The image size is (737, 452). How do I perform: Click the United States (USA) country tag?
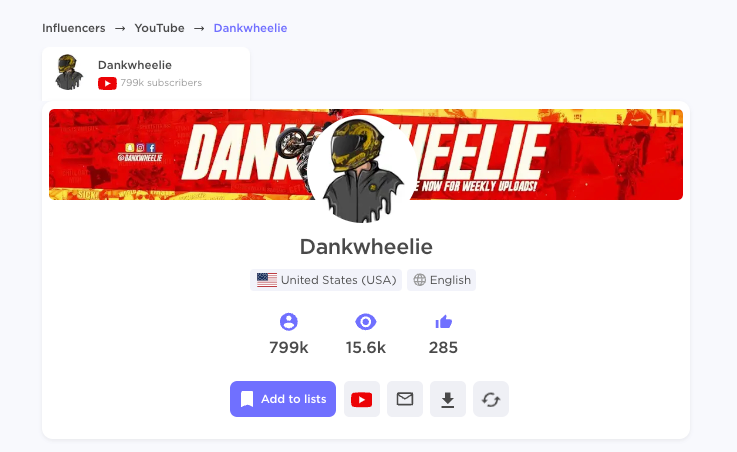click(326, 280)
